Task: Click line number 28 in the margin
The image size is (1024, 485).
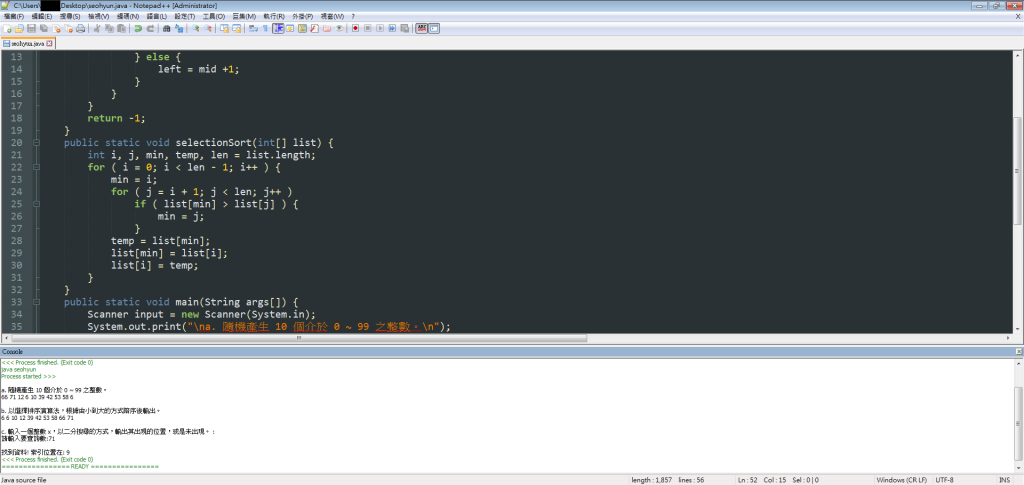Action: [x=16, y=240]
